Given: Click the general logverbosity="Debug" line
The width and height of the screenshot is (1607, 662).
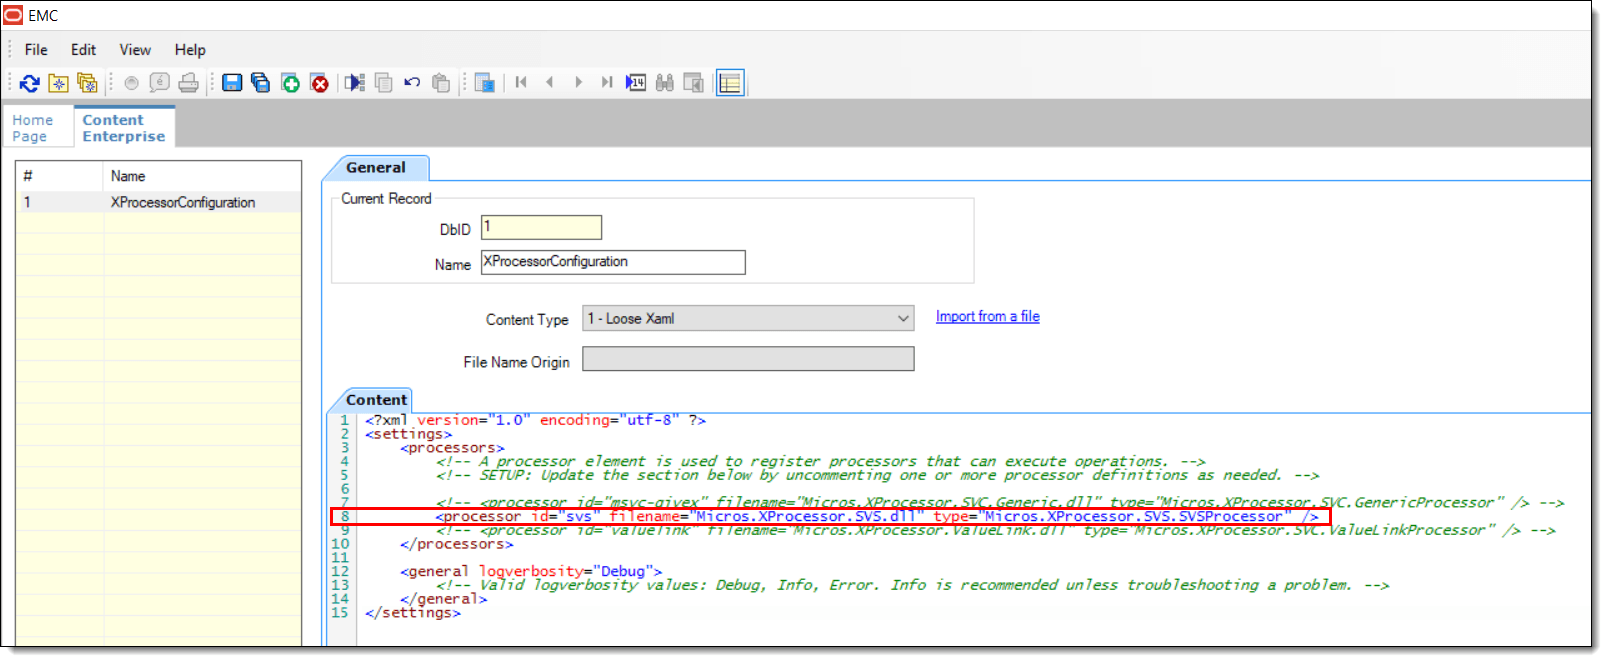Looking at the screenshot, I should pos(531,572).
